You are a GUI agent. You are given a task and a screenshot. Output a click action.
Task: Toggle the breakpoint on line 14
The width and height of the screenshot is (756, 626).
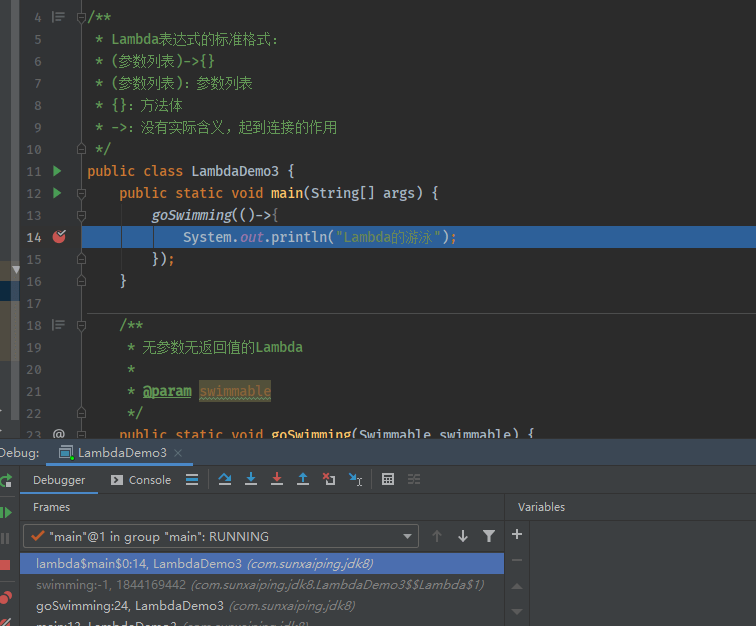pos(59,236)
